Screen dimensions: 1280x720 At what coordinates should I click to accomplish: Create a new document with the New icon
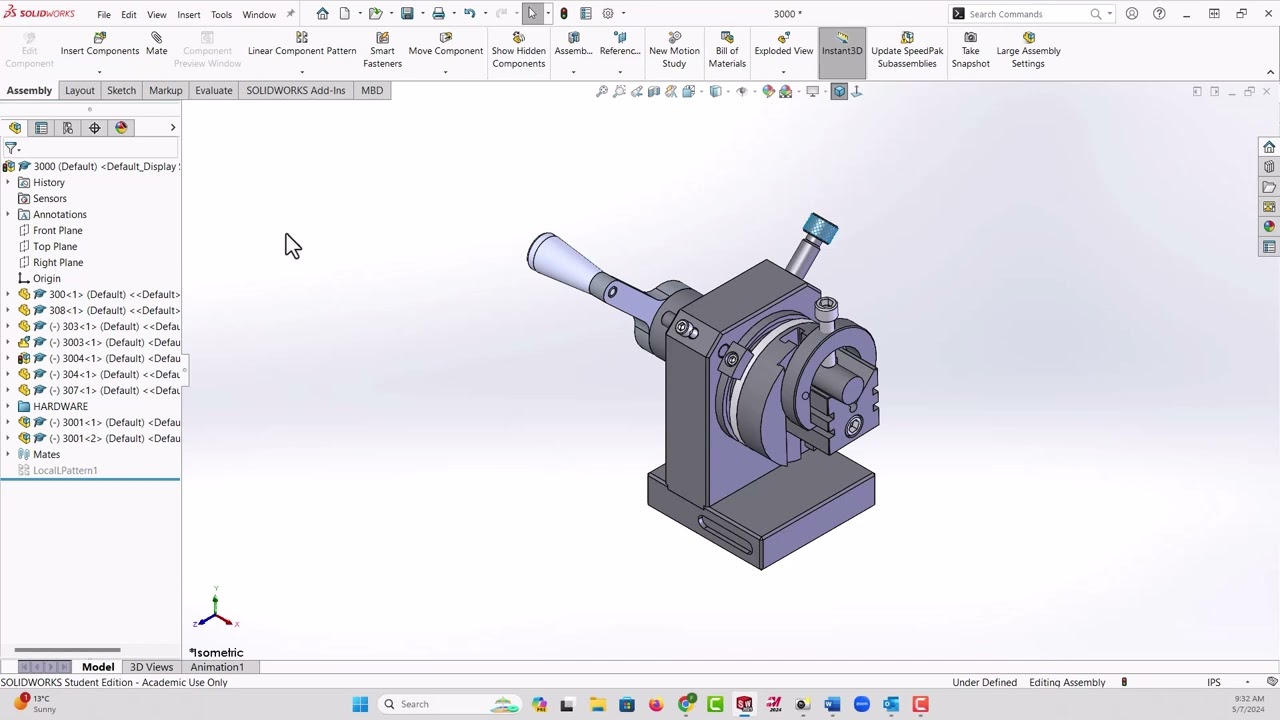click(345, 14)
